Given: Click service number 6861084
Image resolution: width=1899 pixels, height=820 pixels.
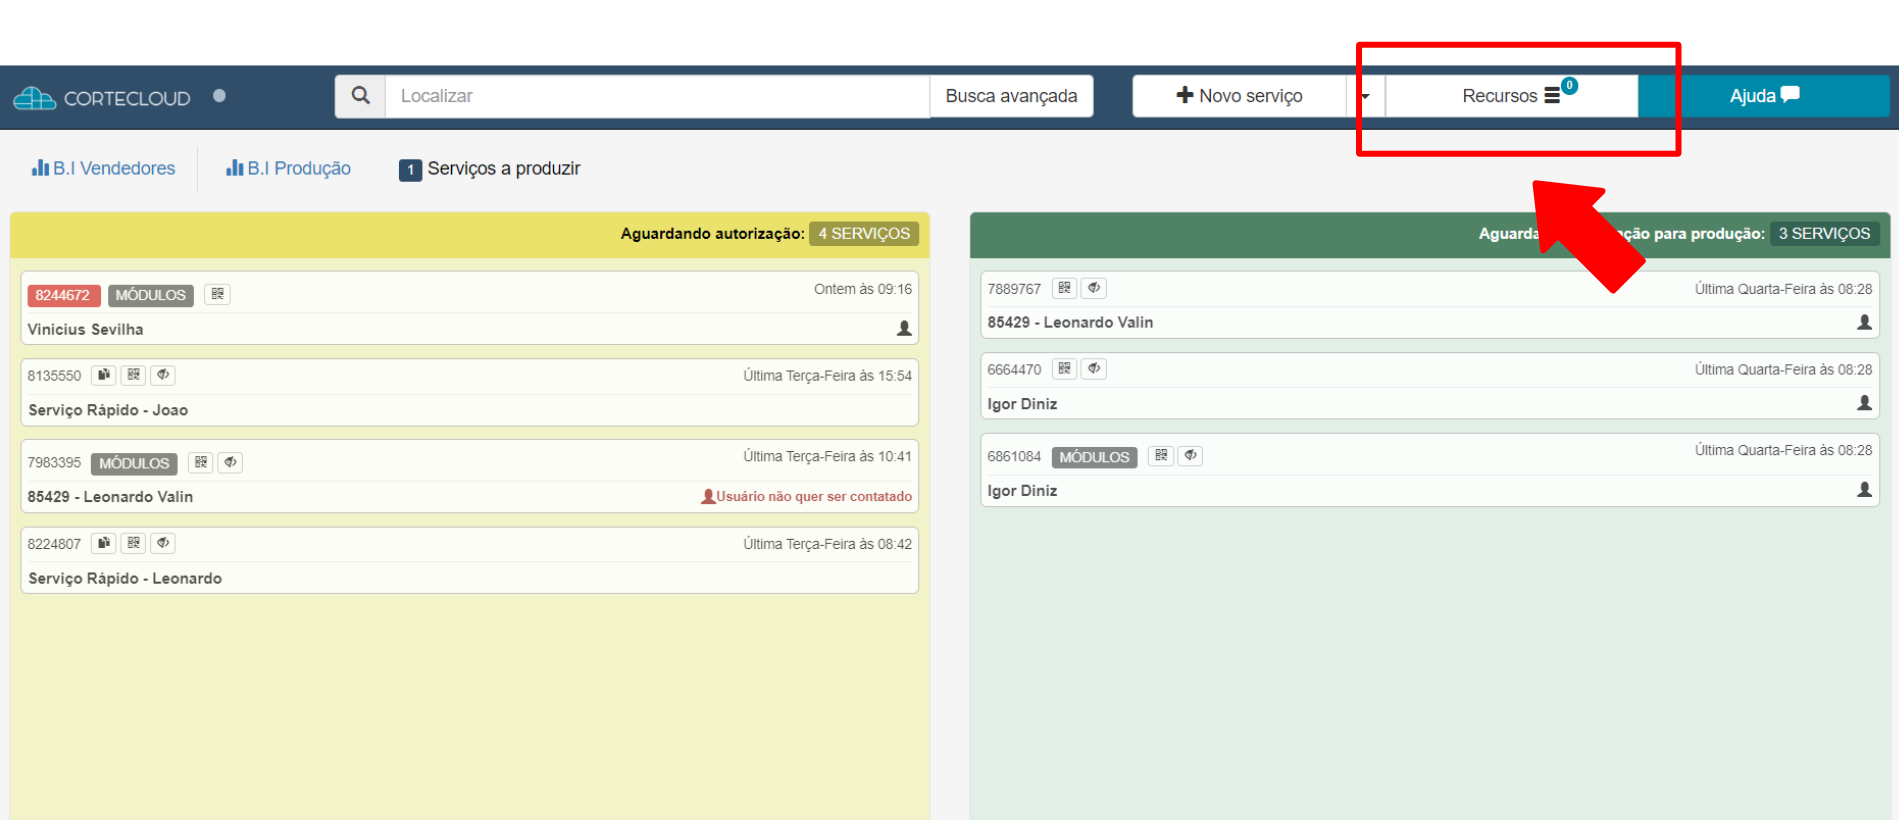Looking at the screenshot, I should pyautogui.click(x=1014, y=457).
